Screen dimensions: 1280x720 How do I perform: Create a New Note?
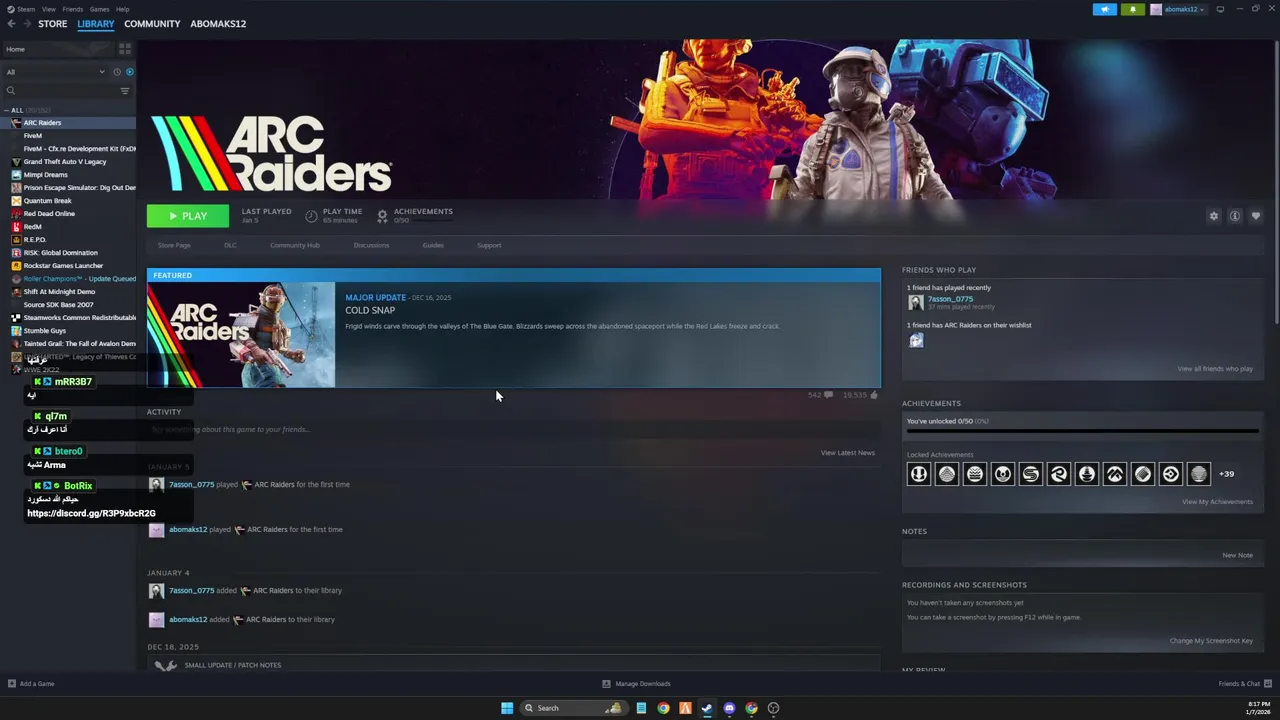(x=1237, y=555)
